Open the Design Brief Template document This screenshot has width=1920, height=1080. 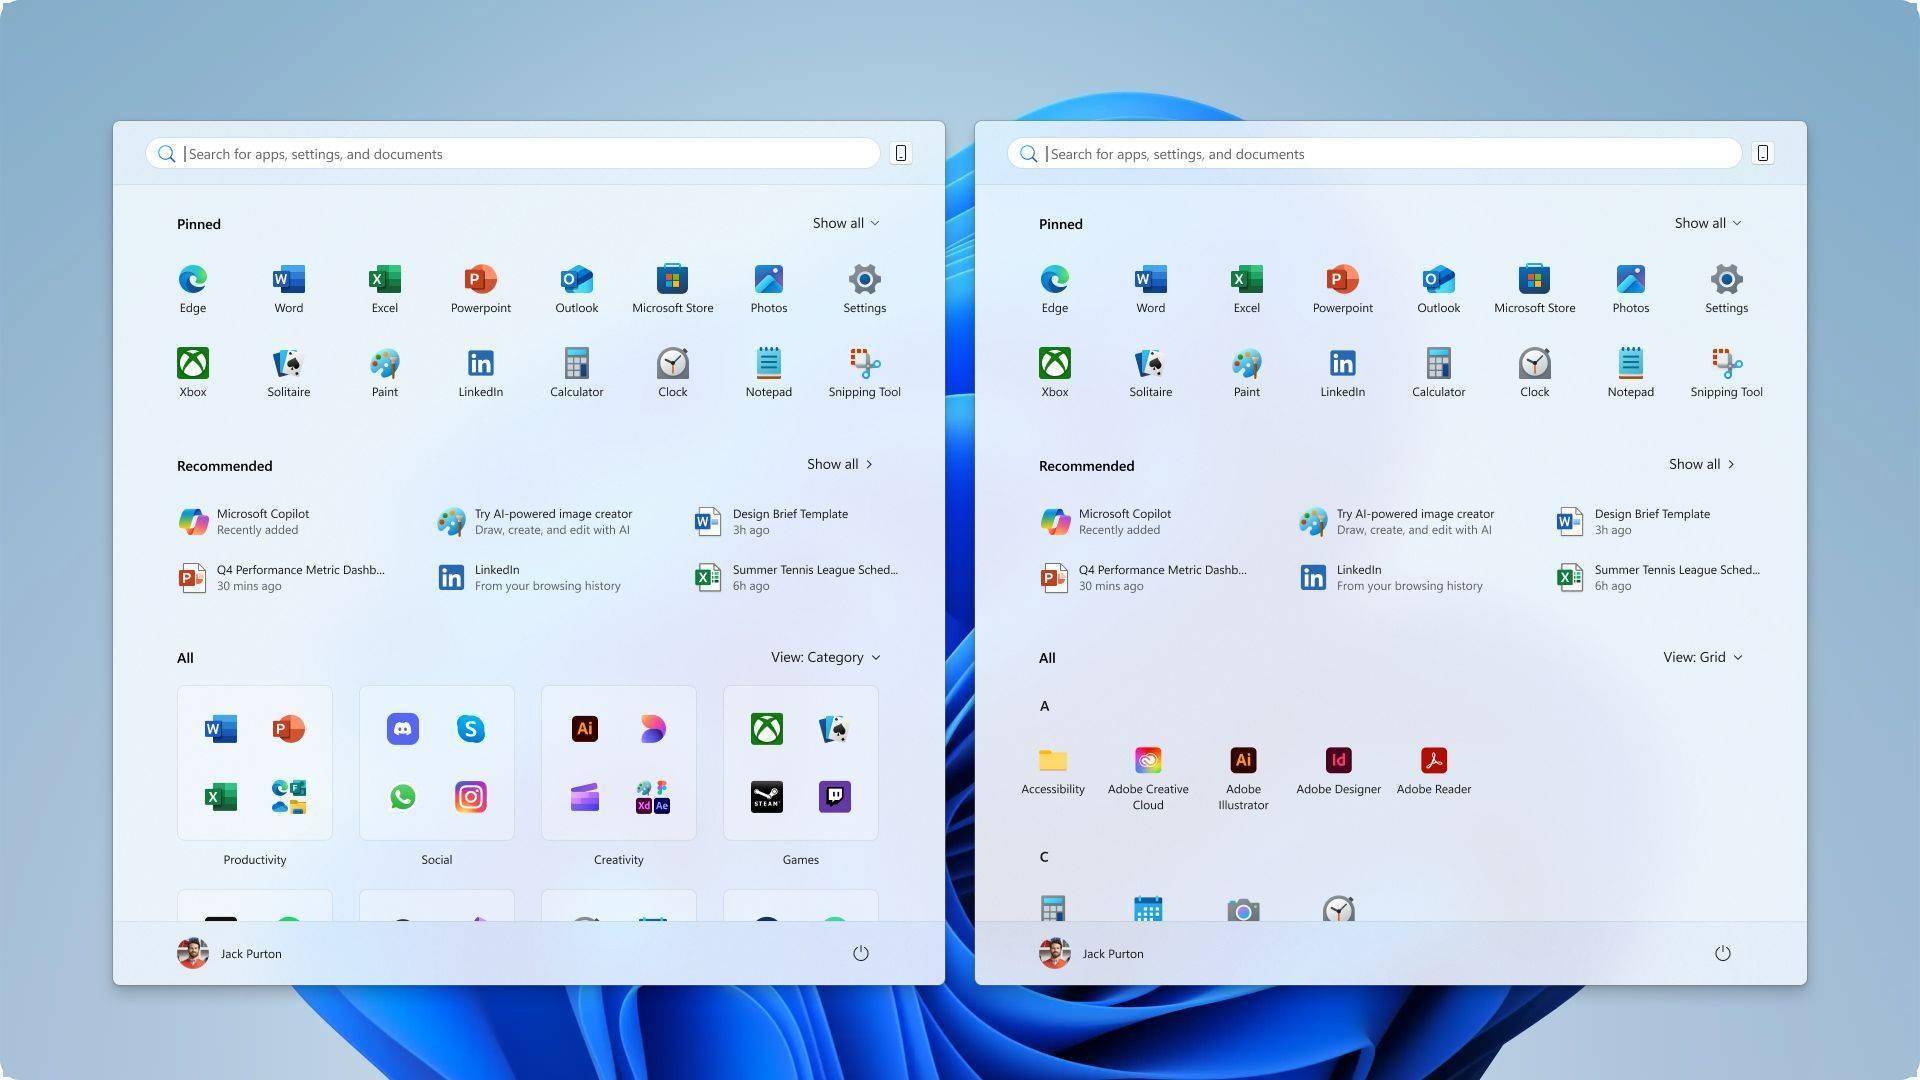[790, 521]
